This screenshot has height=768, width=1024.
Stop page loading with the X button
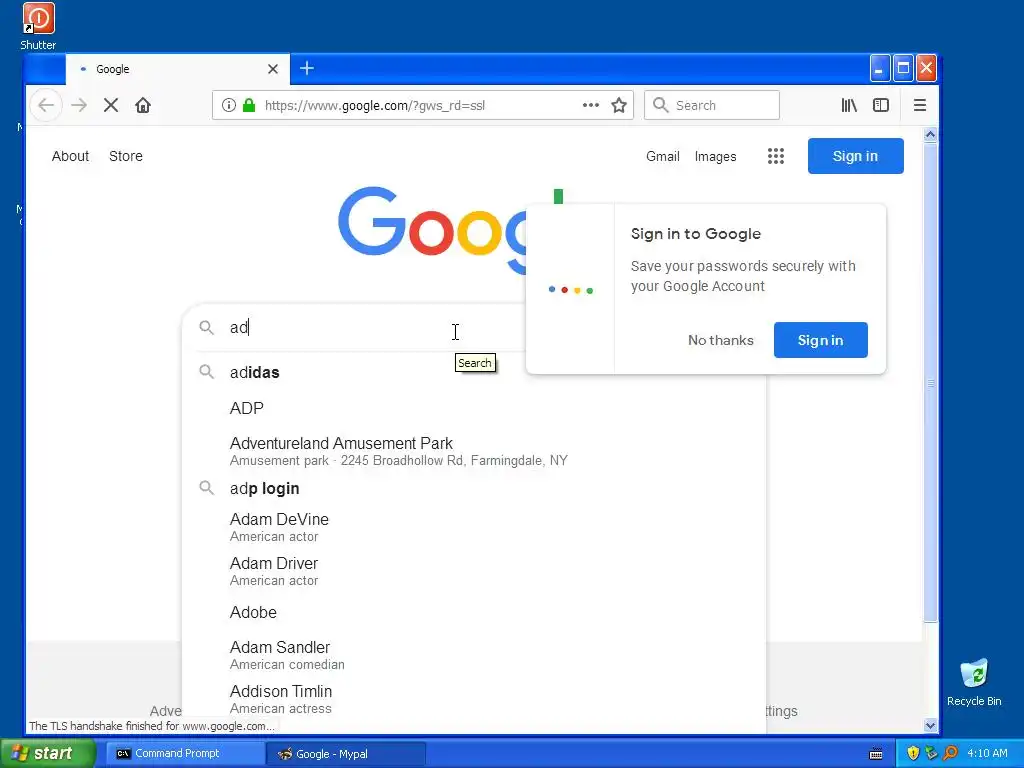click(x=111, y=105)
